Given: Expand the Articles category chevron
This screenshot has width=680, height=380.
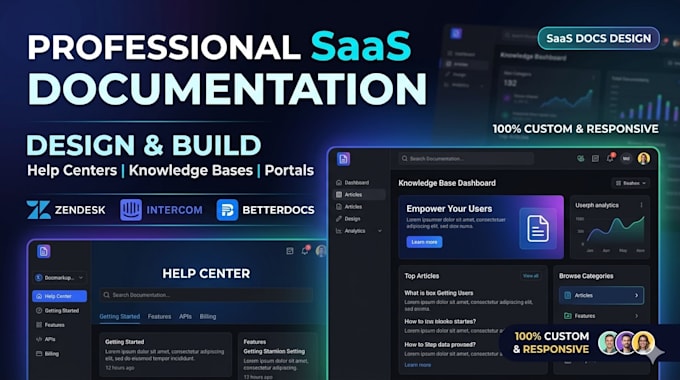Looking at the screenshot, I should pyautogui.click(x=637, y=295).
